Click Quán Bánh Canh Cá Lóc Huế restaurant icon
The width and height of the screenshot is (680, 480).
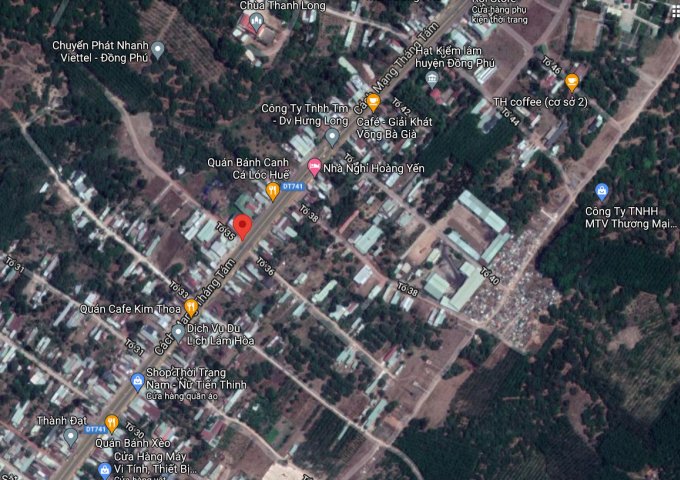click(x=271, y=188)
